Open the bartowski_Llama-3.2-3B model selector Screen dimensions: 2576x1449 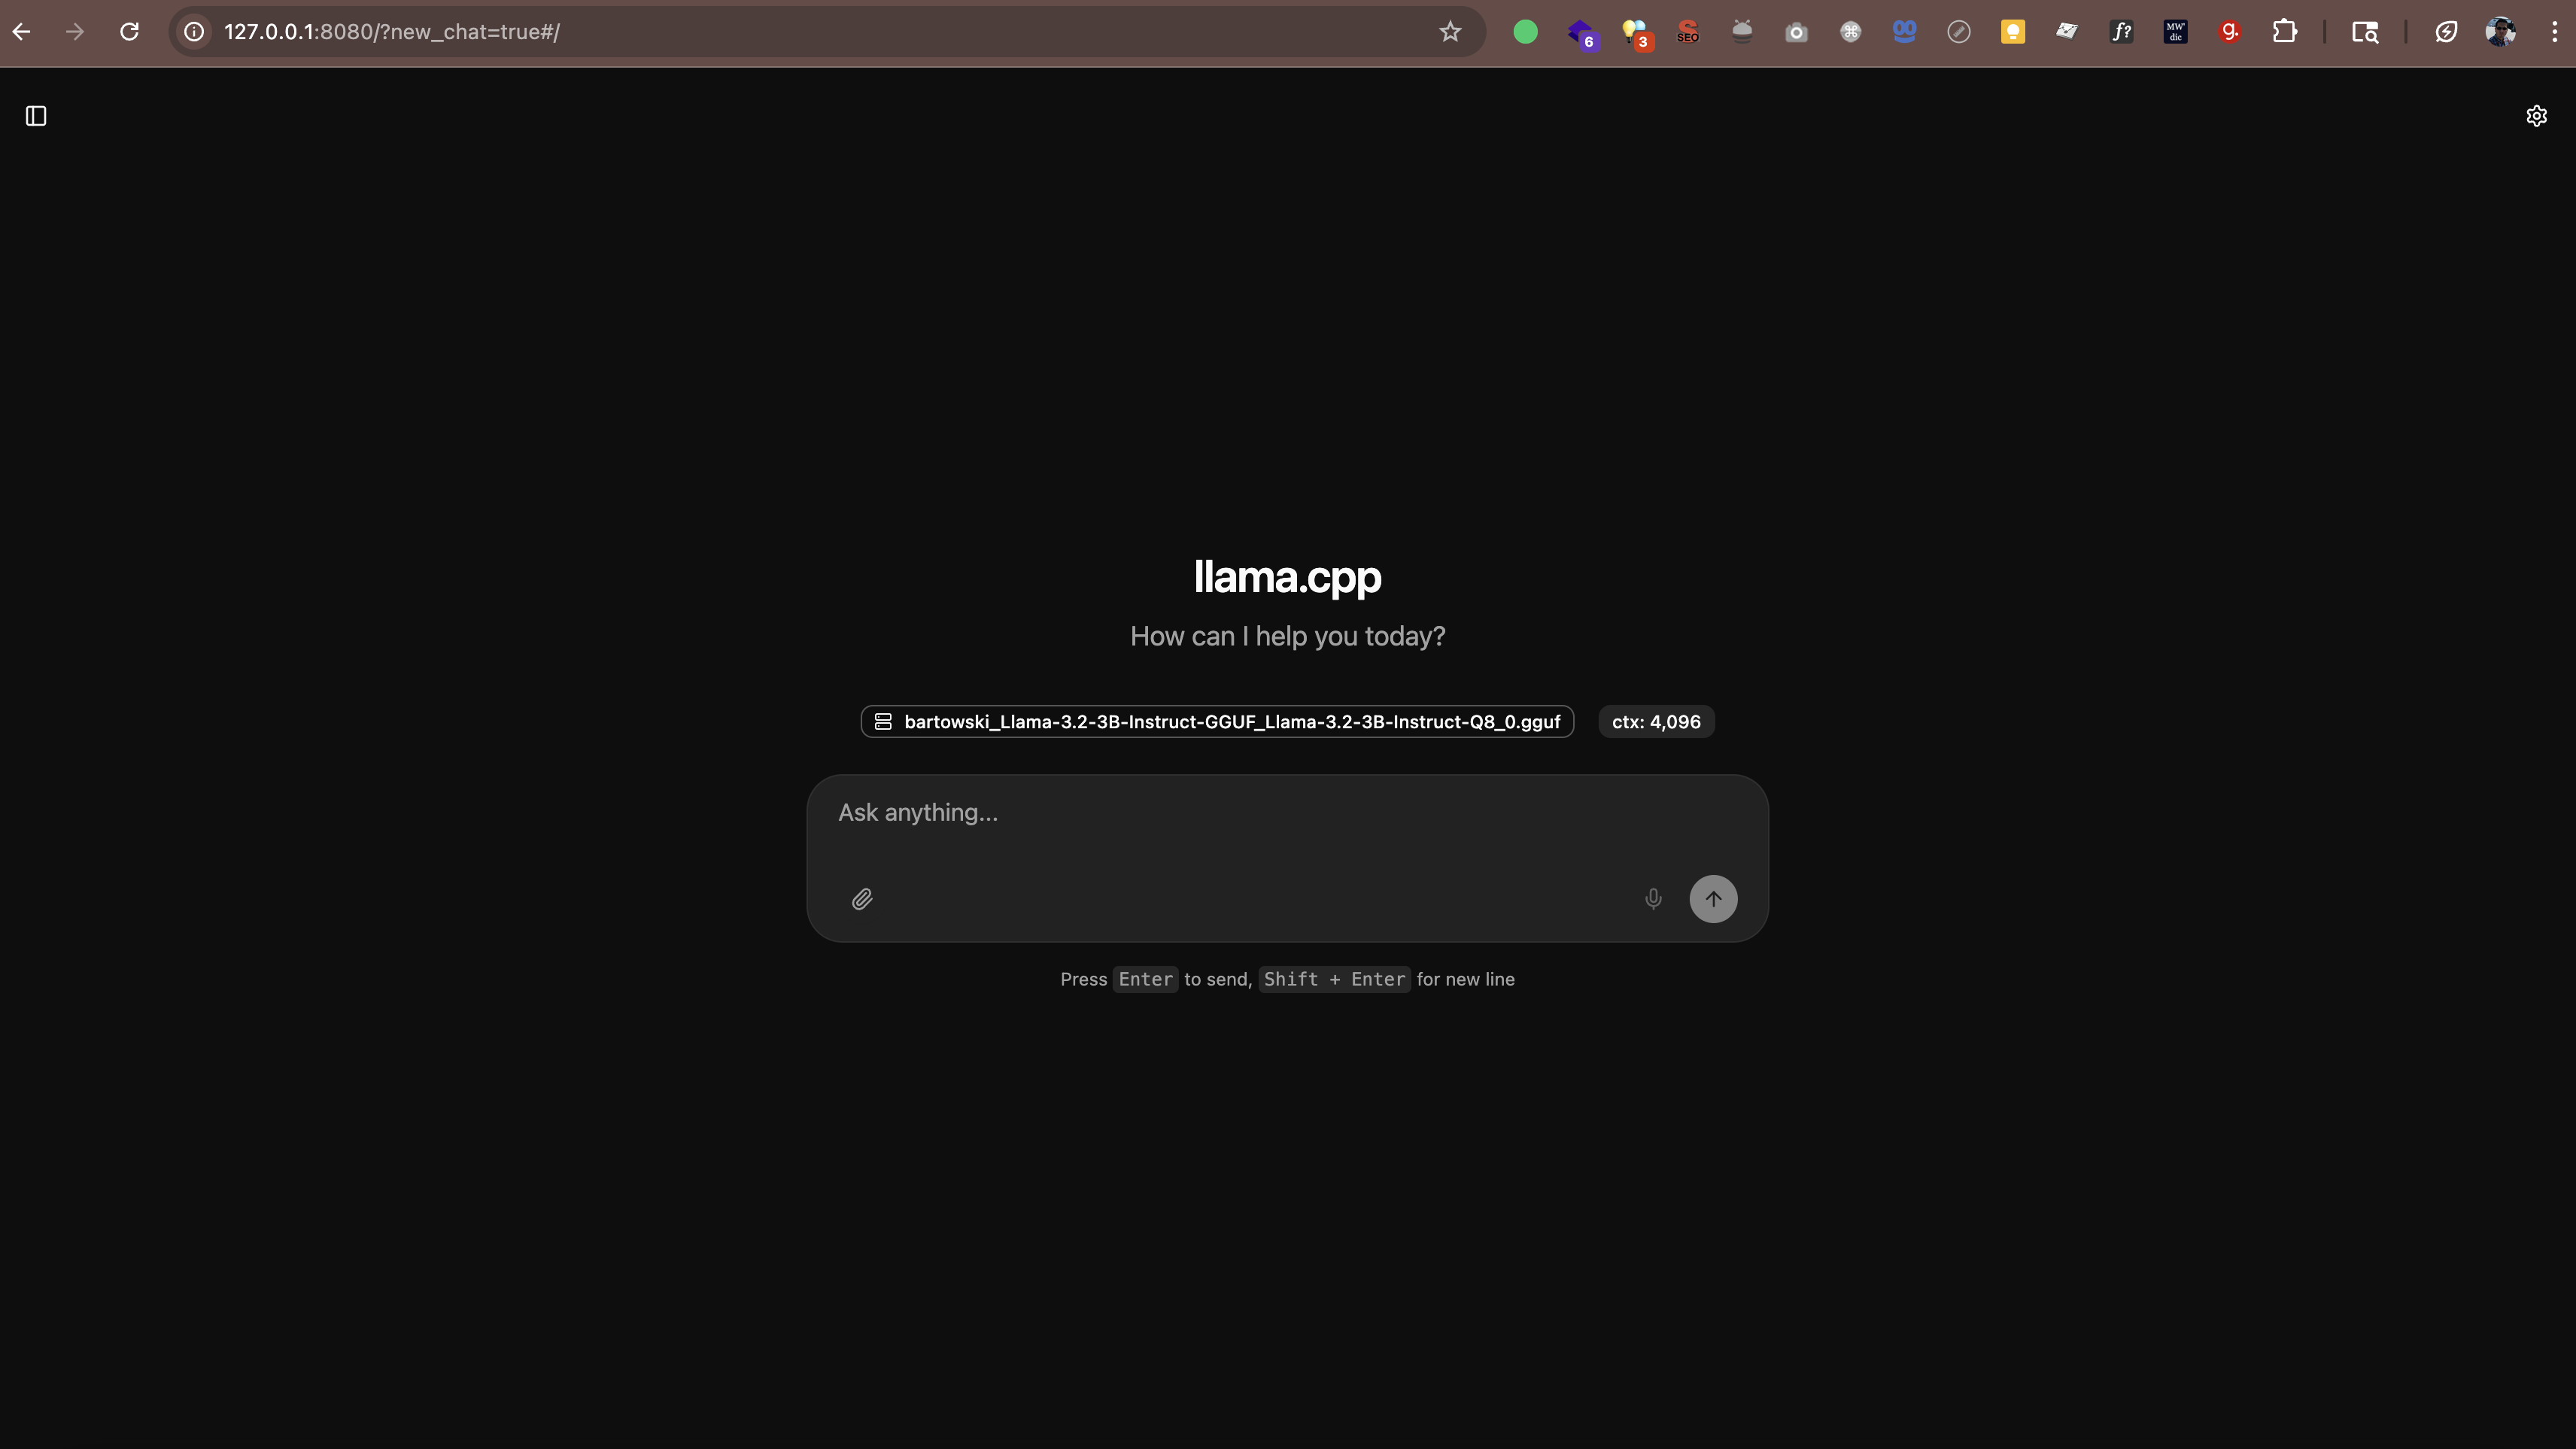click(1216, 721)
